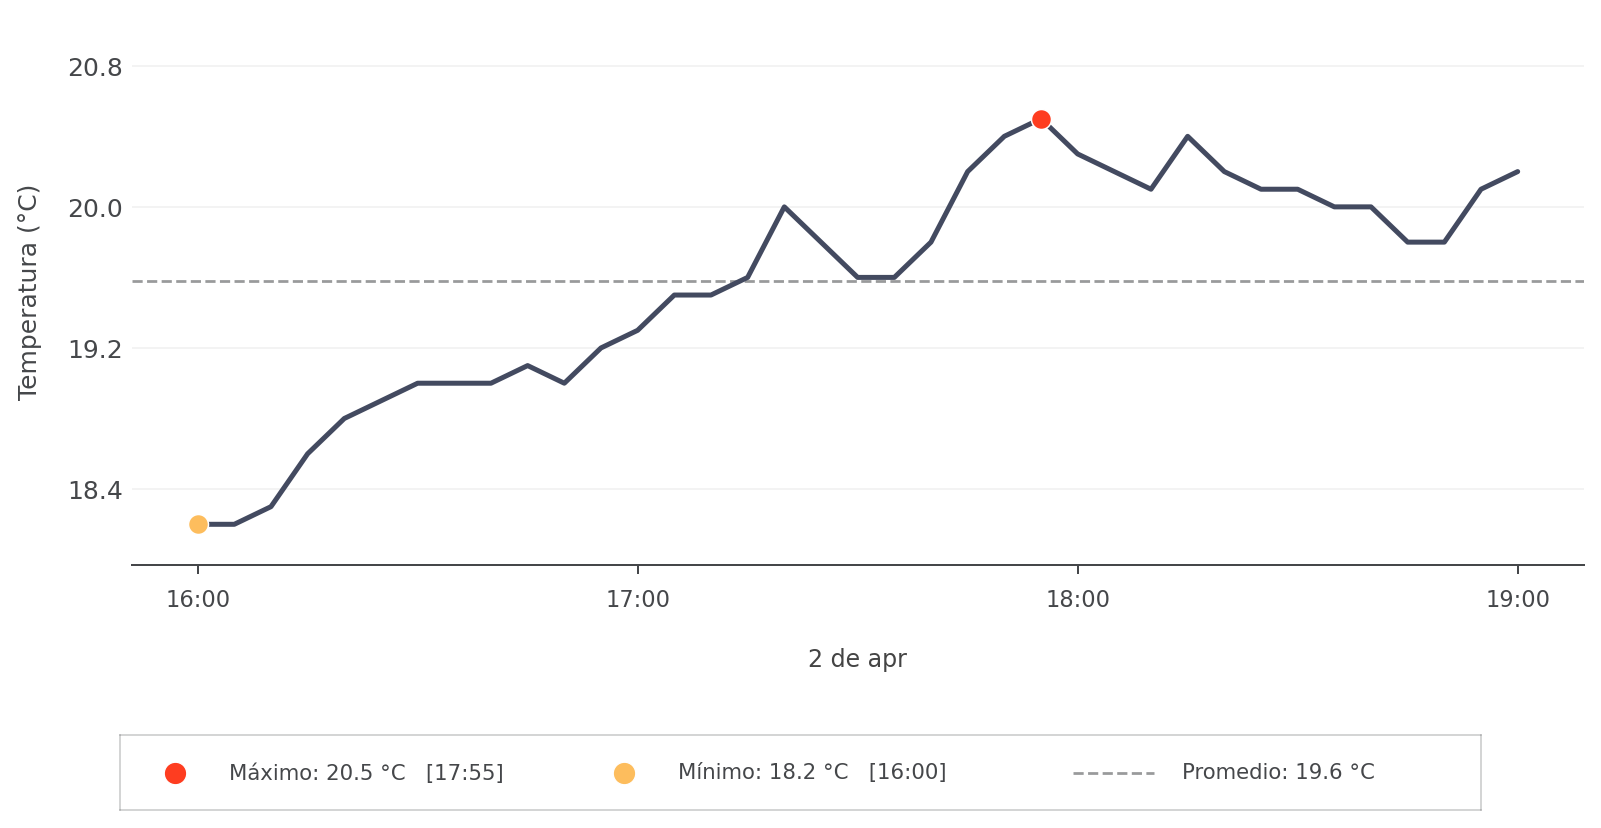Click the 19.2 y-axis tick label
Screen dimensions: 1601x828
tap(95, 350)
